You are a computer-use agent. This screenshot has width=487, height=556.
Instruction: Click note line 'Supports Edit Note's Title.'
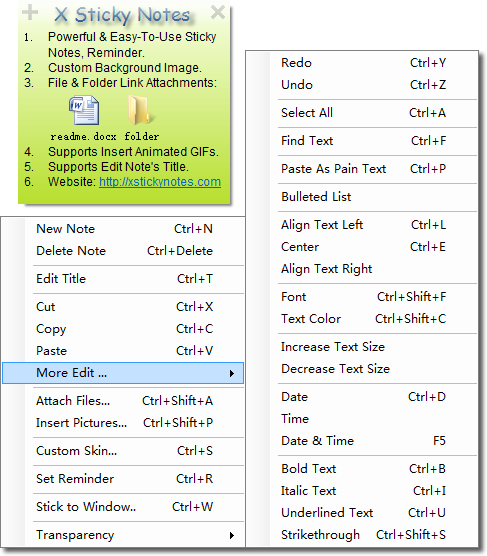(118, 167)
